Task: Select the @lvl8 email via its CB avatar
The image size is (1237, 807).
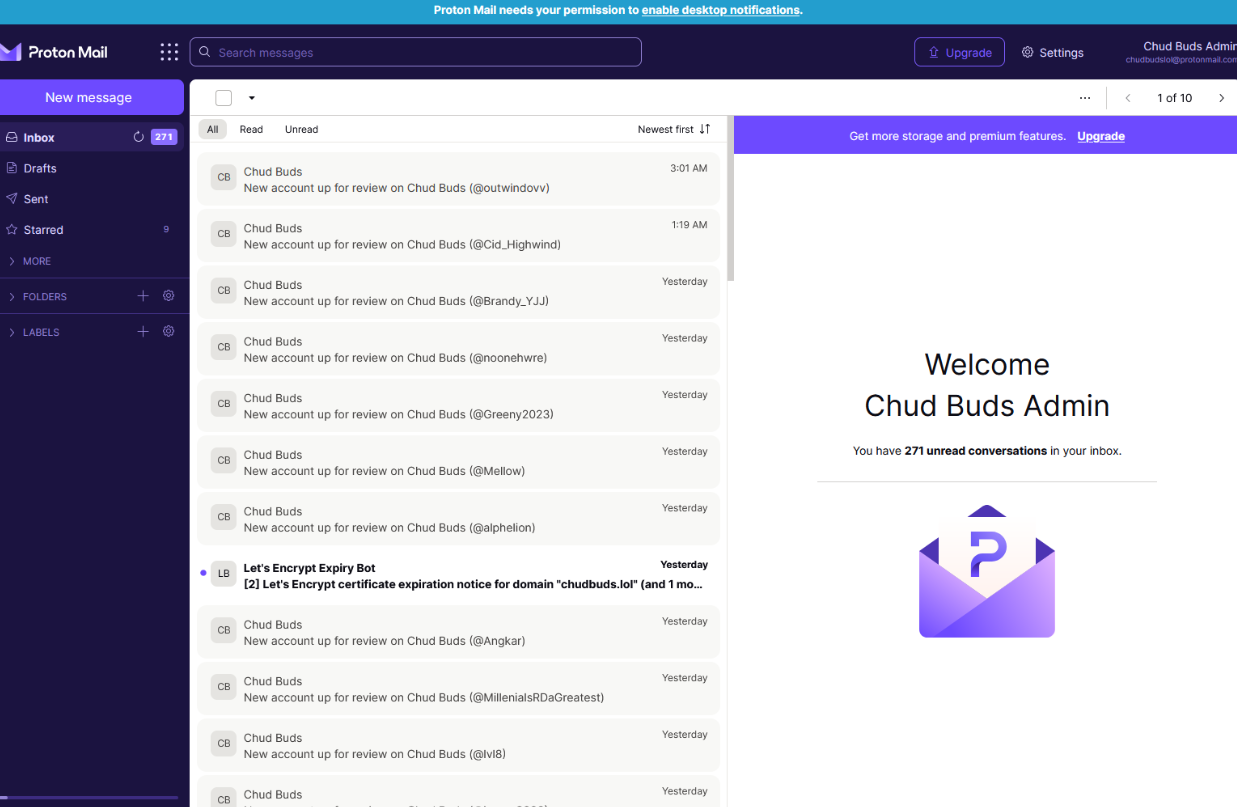Action: [x=224, y=744]
